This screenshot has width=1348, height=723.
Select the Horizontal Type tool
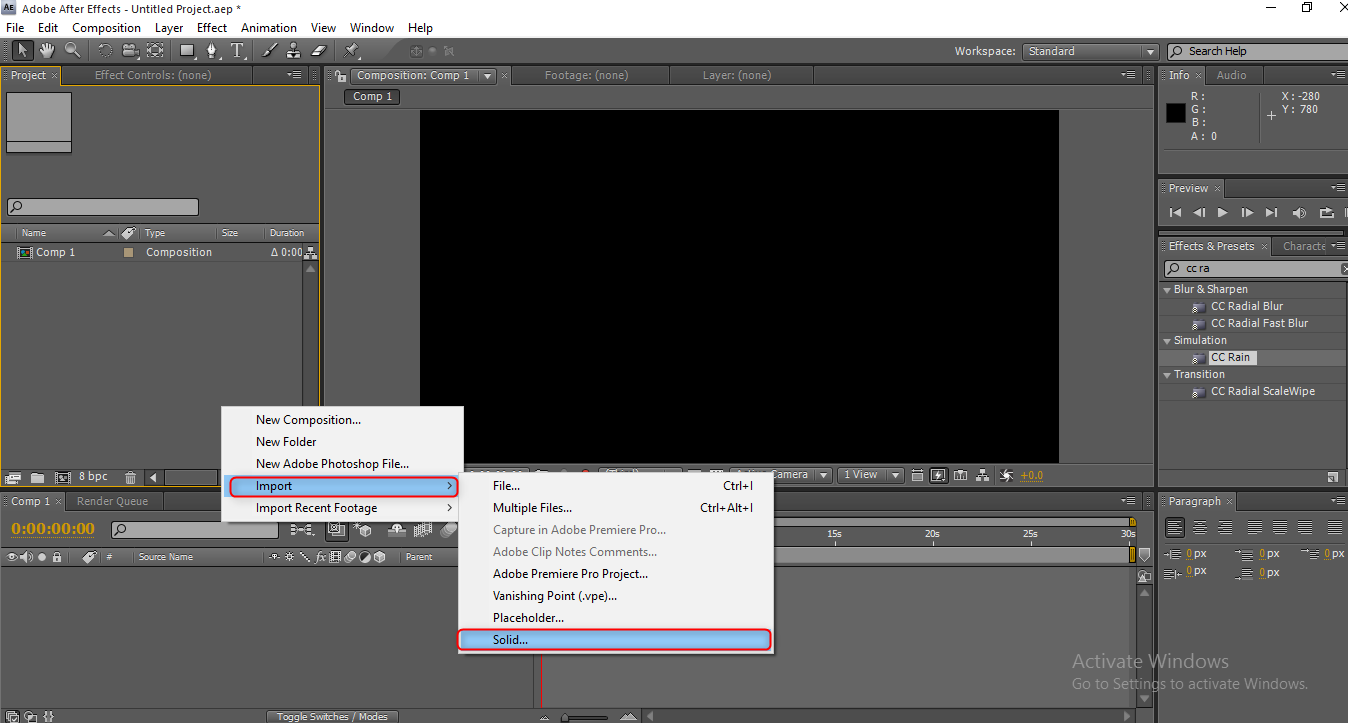coord(238,50)
